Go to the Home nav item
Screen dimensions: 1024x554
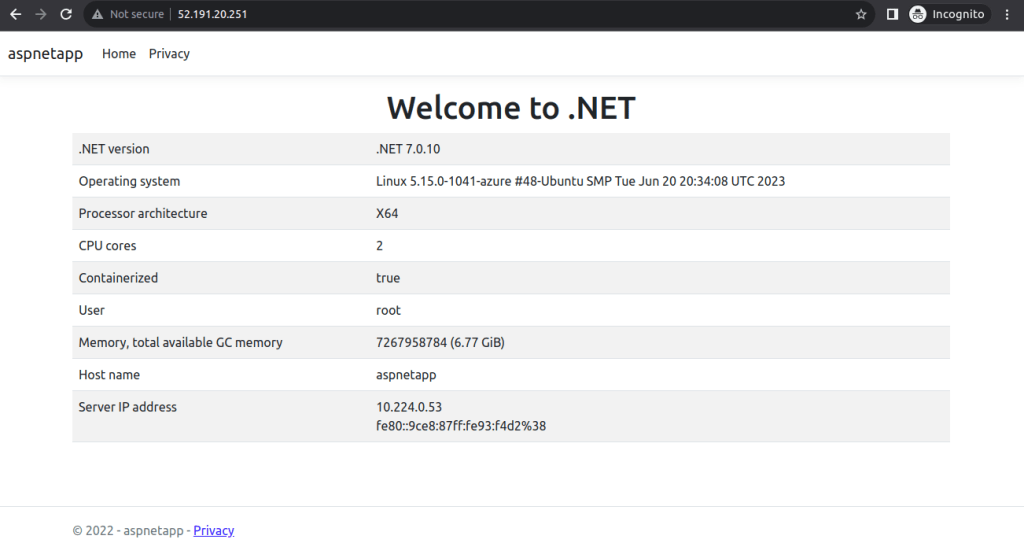(x=119, y=54)
